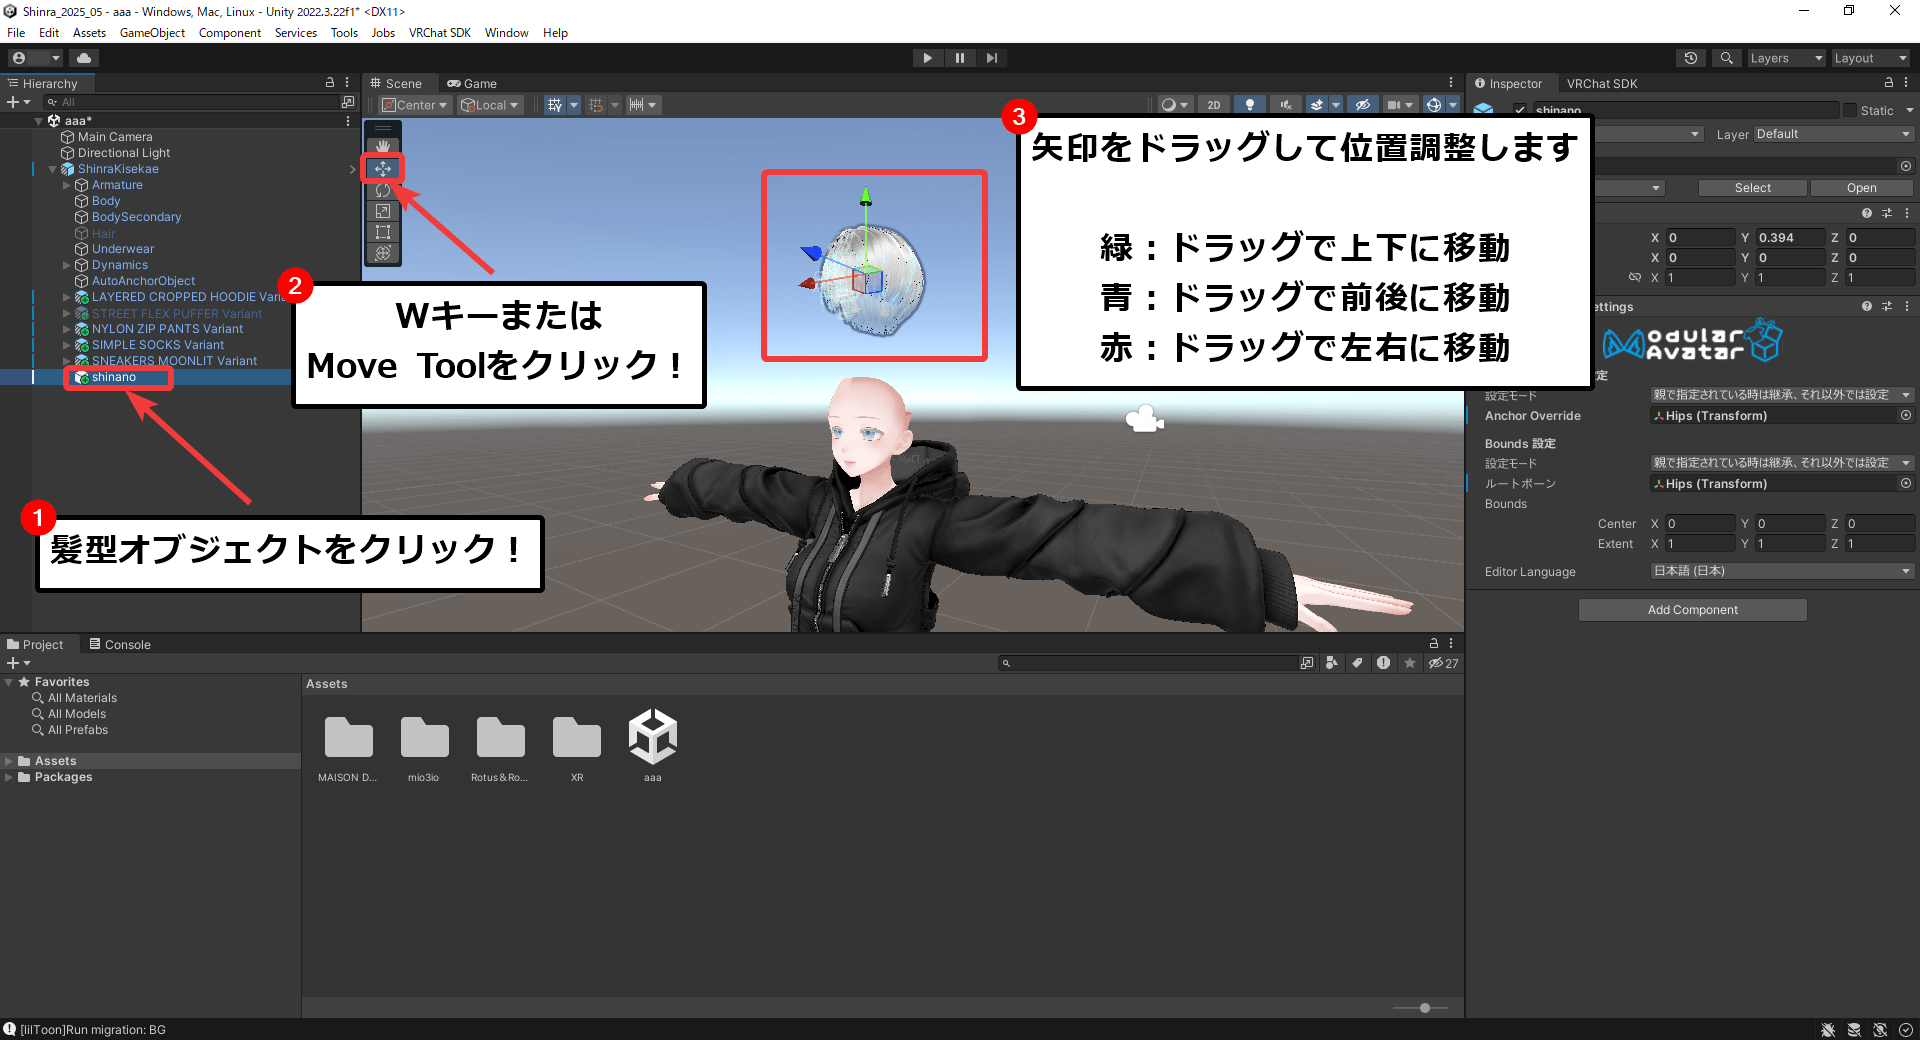Click the Pause button
The height and width of the screenshot is (1040, 1920).
click(959, 58)
